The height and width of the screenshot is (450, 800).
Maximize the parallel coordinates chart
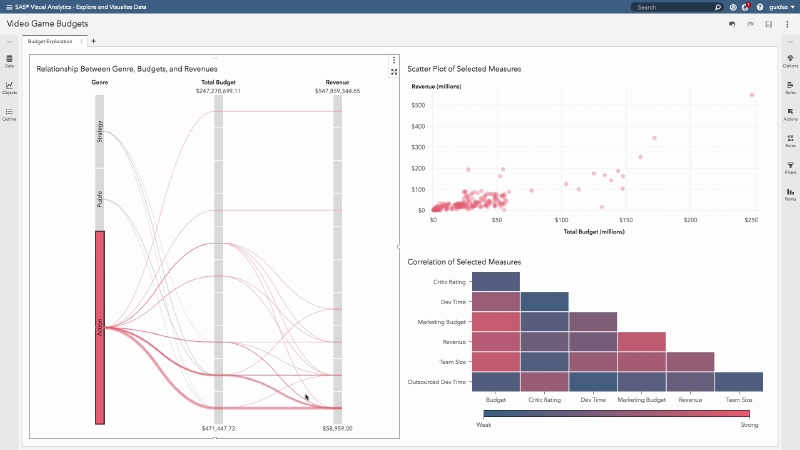(394, 72)
